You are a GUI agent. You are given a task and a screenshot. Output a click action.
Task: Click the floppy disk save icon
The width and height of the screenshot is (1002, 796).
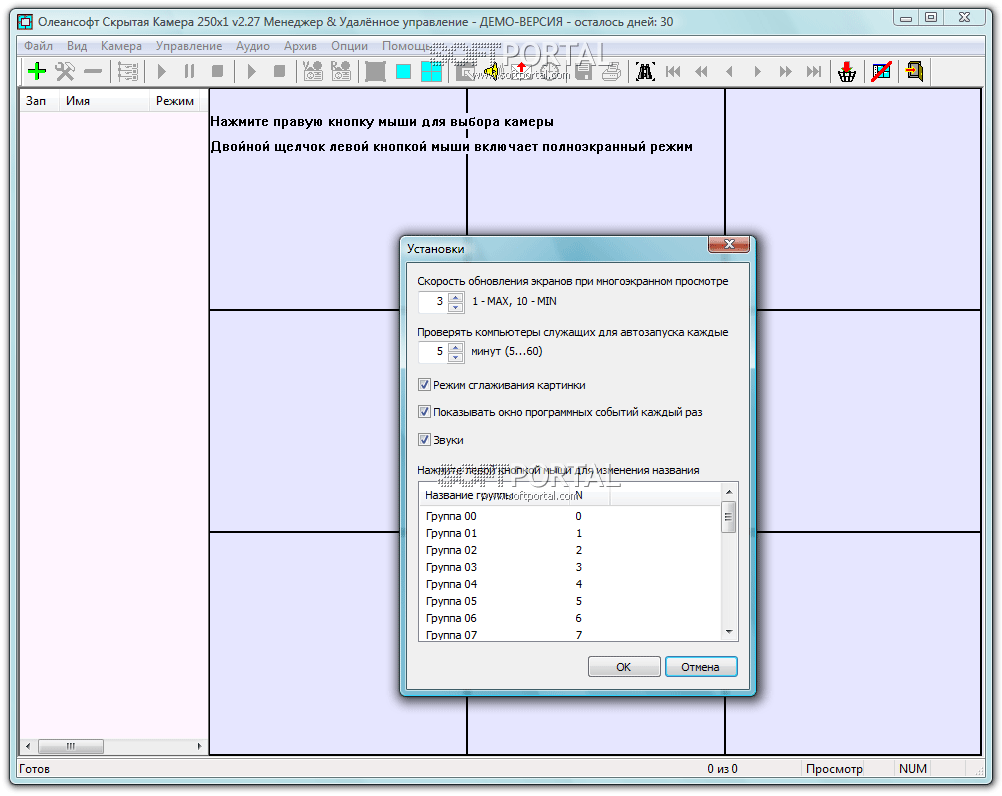[x=583, y=71]
